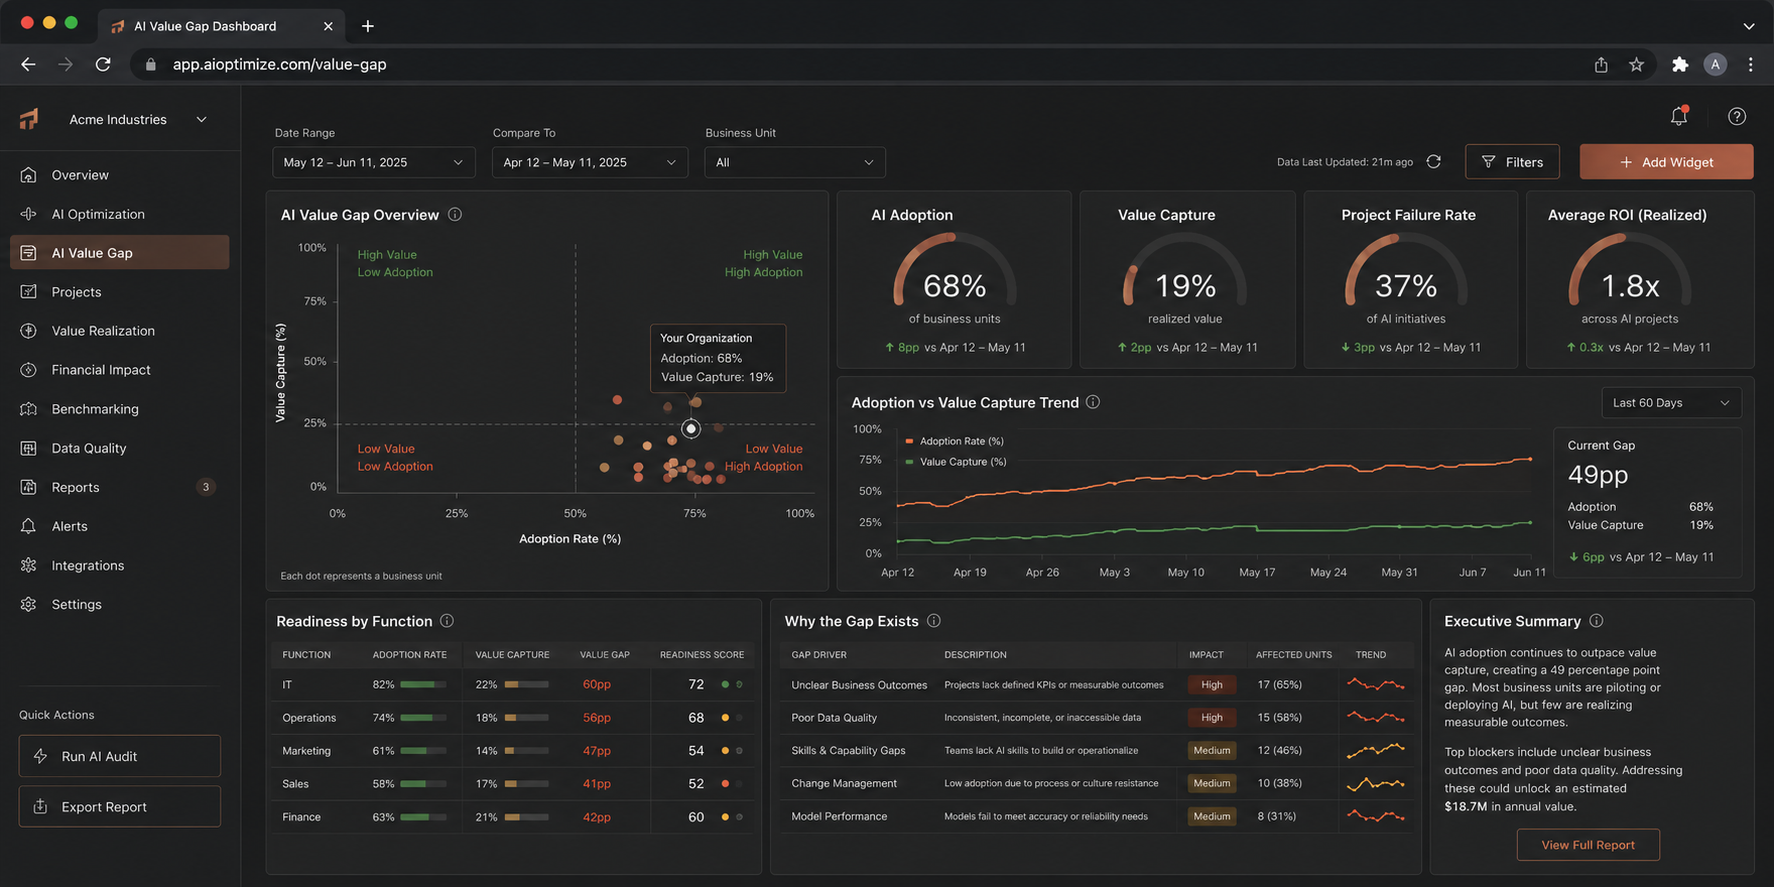Click Export Report quick action
The height and width of the screenshot is (887, 1774).
(x=119, y=806)
